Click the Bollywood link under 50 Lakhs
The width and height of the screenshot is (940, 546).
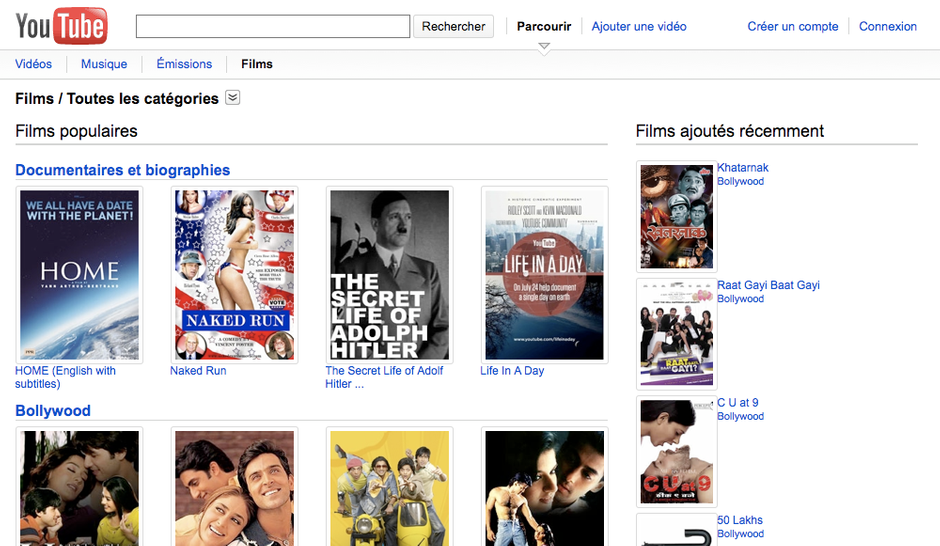[x=741, y=534]
